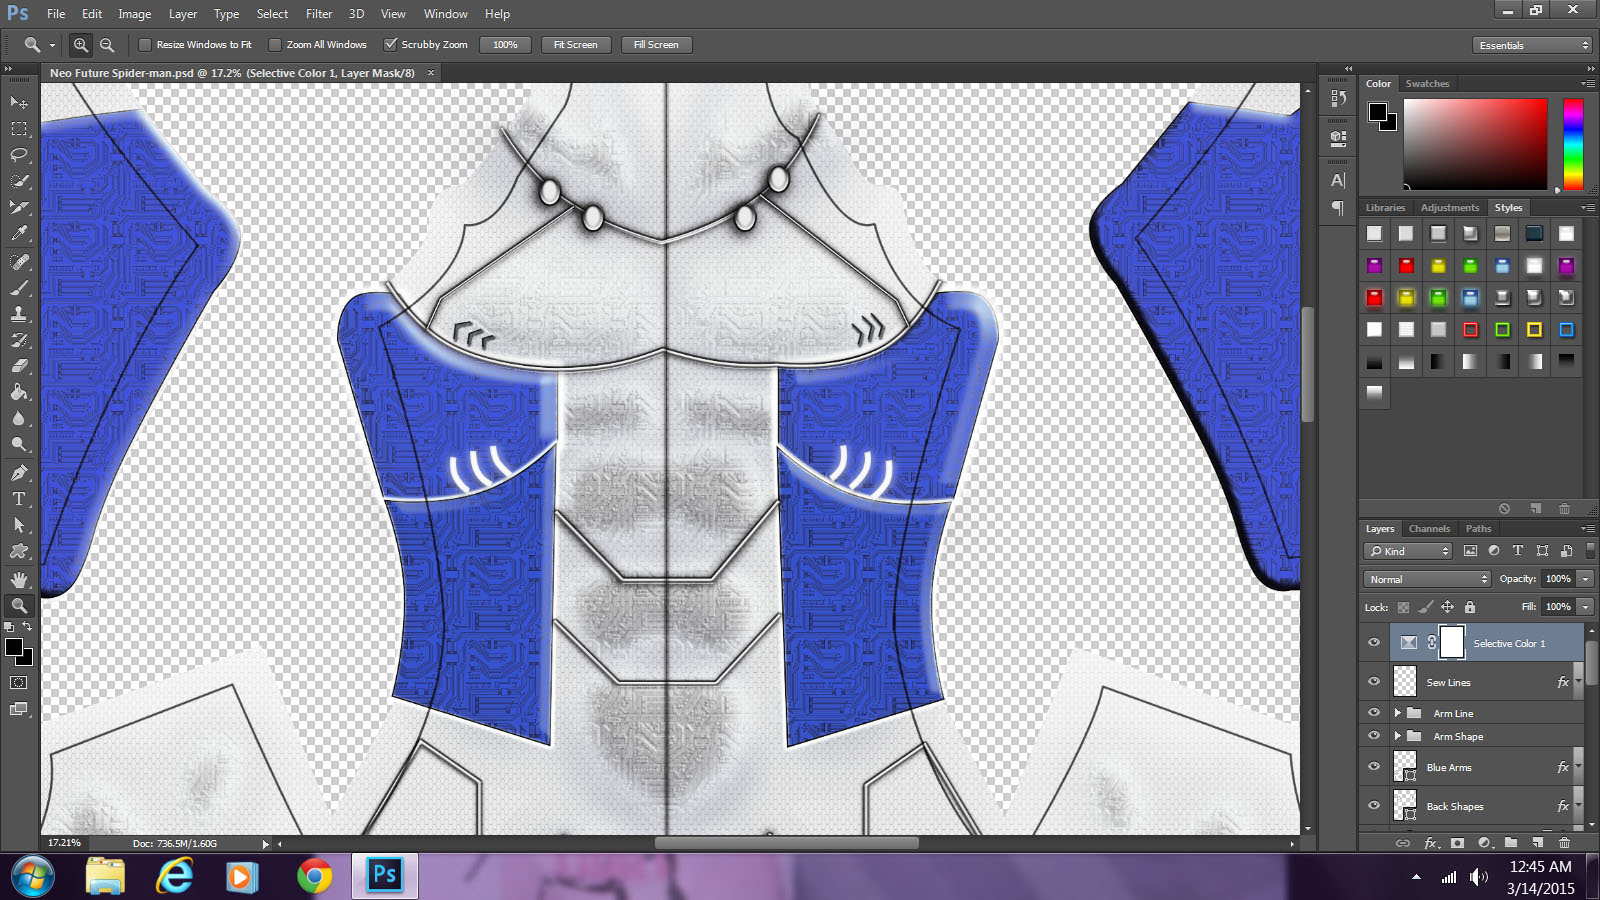Screen dimensions: 1600x900
Task: Open the Essentials workspace dropdown
Action: click(1532, 45)
